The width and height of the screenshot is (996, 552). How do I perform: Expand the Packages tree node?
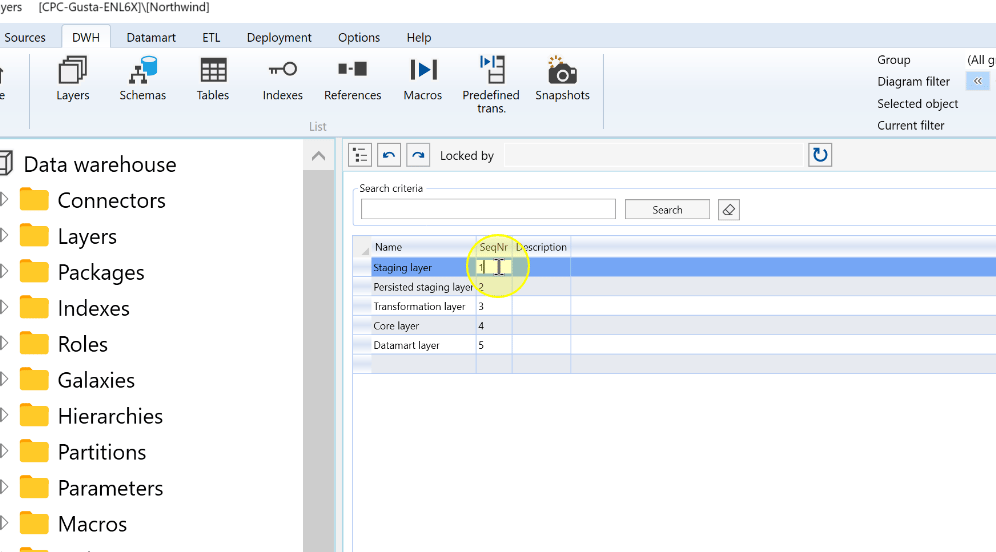click(x=4, y=271)
